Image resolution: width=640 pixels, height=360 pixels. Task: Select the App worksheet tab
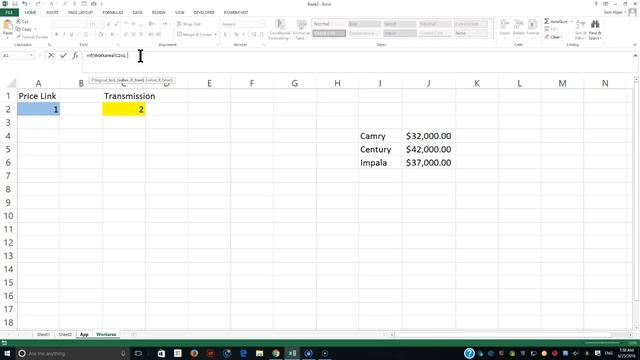click(x=84, y=334)
